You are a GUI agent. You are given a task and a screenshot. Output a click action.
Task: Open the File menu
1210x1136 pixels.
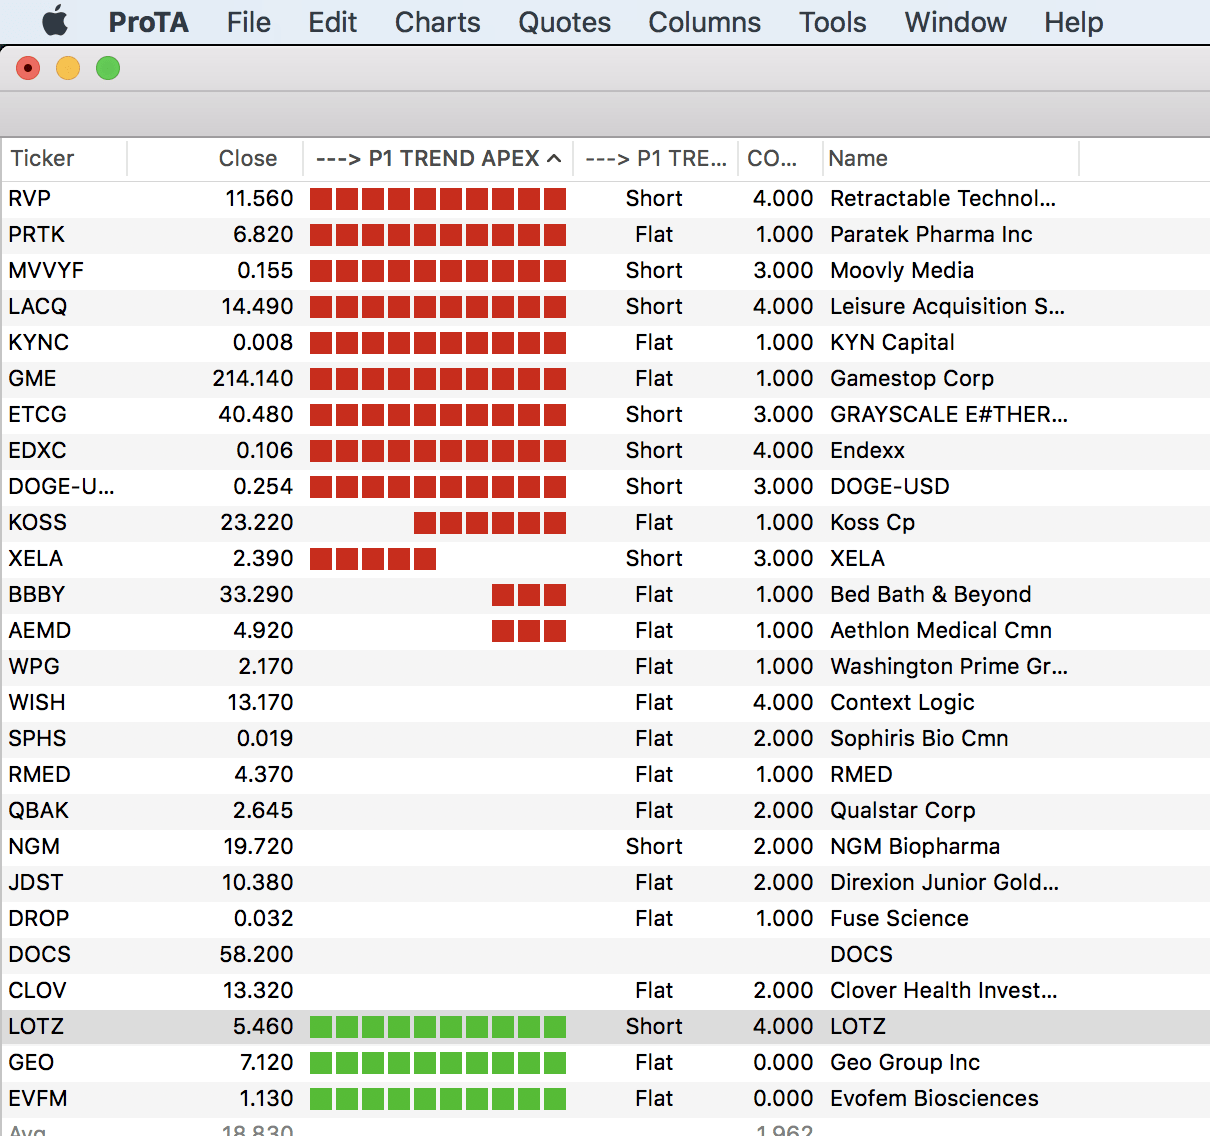coord(248,22)
